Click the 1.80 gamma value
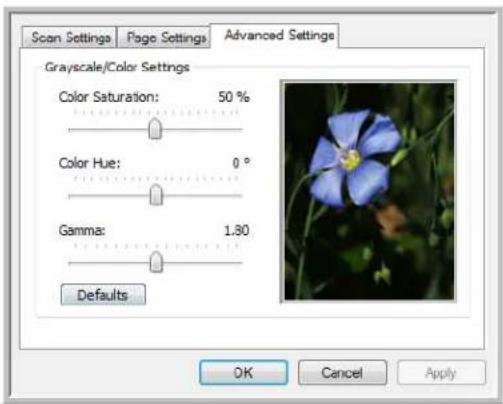The width and height of the screenshot is (503, 404). (x=237, y=230)
